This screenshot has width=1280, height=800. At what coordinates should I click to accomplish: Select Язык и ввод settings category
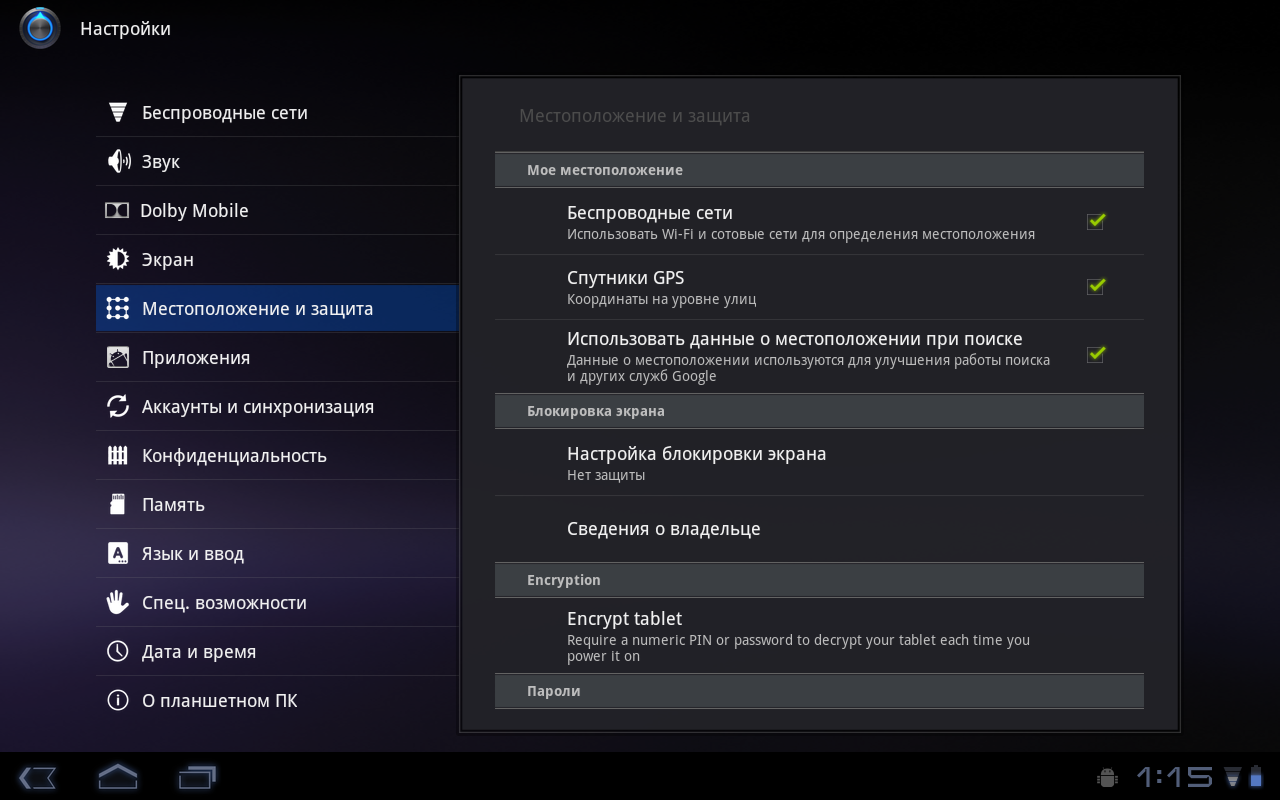pyautogui.click(x=193, y=553)
